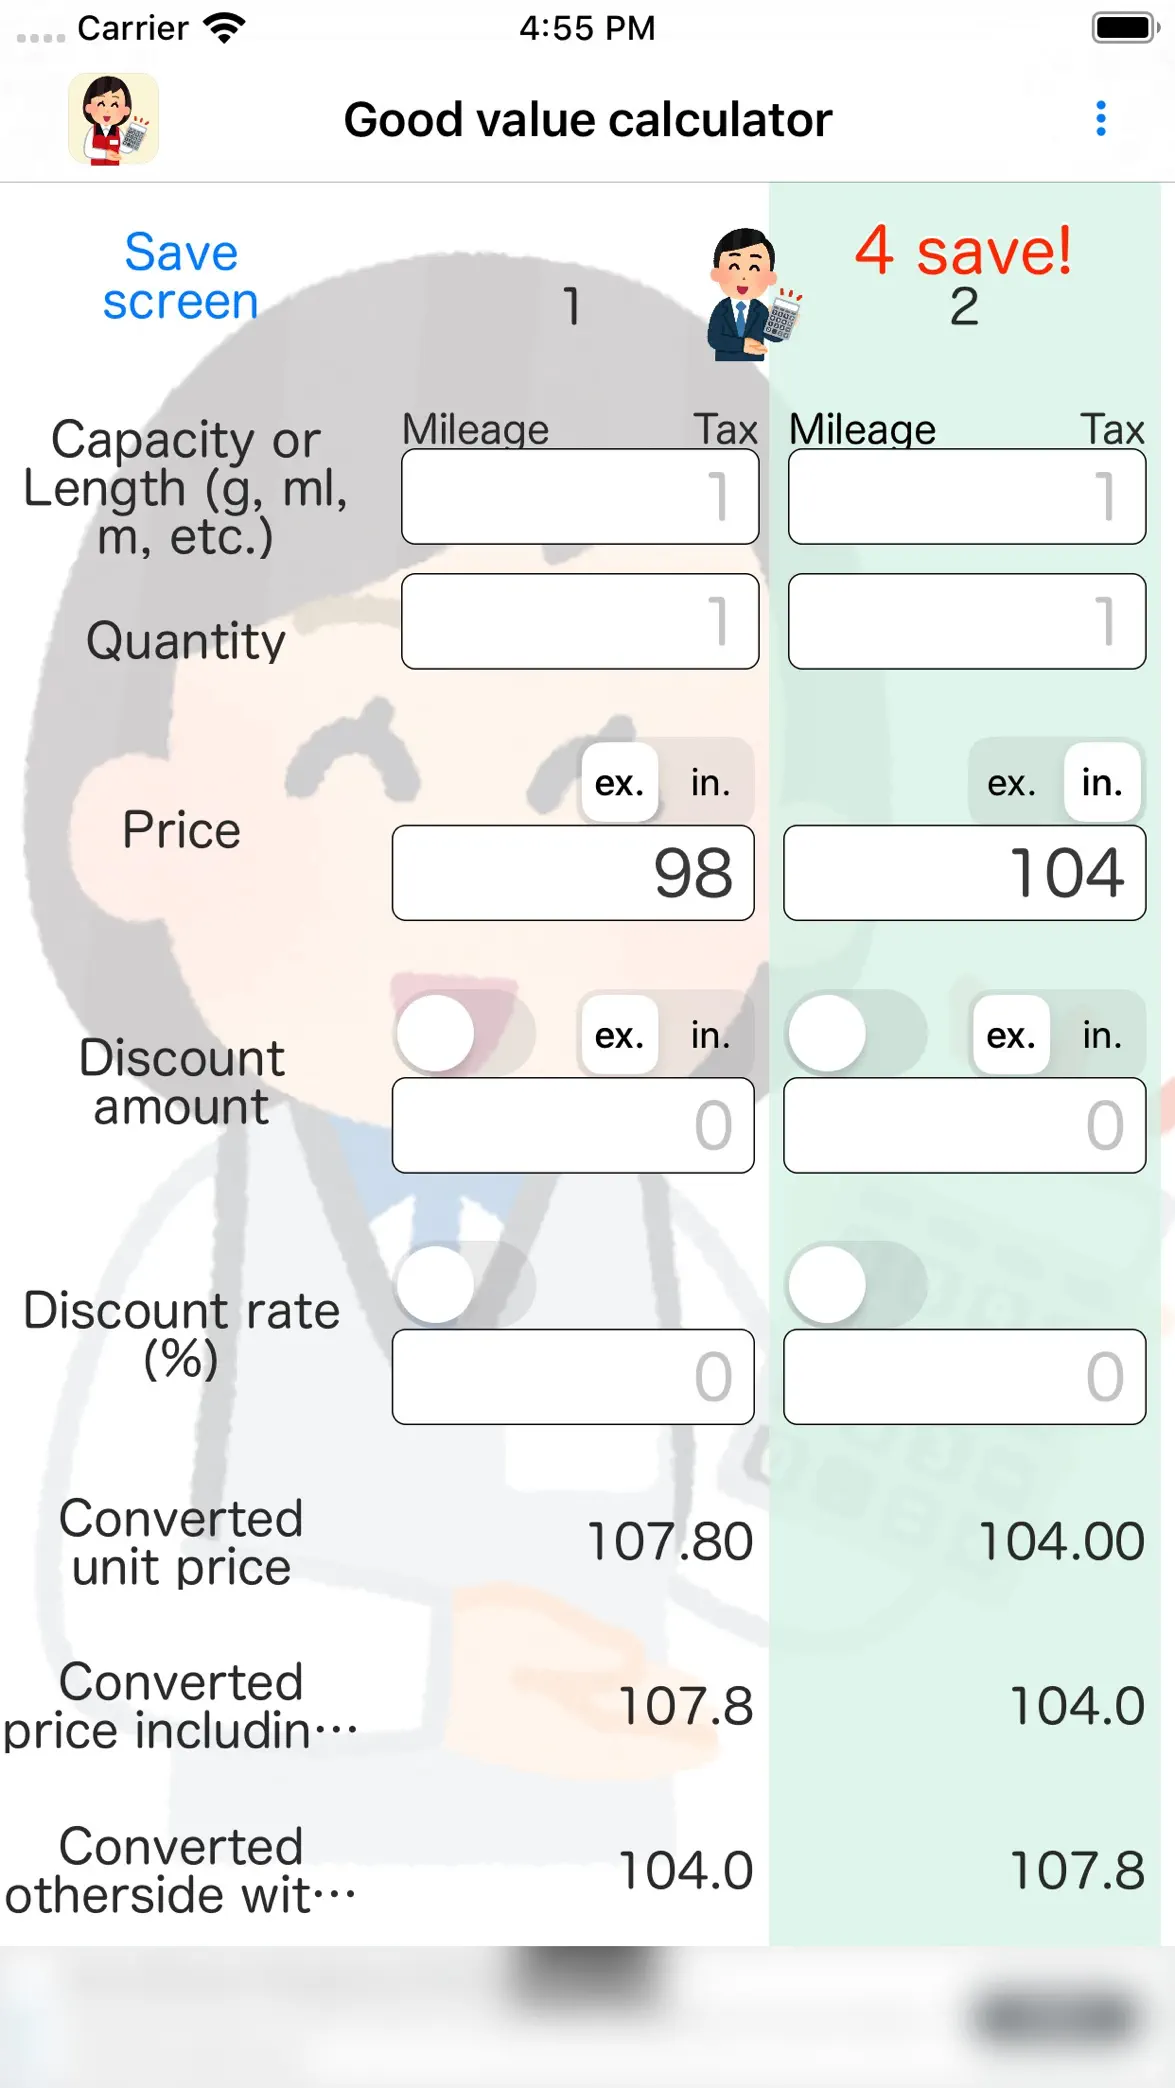Edit the item 1 price field showing 98

(573, 873)
